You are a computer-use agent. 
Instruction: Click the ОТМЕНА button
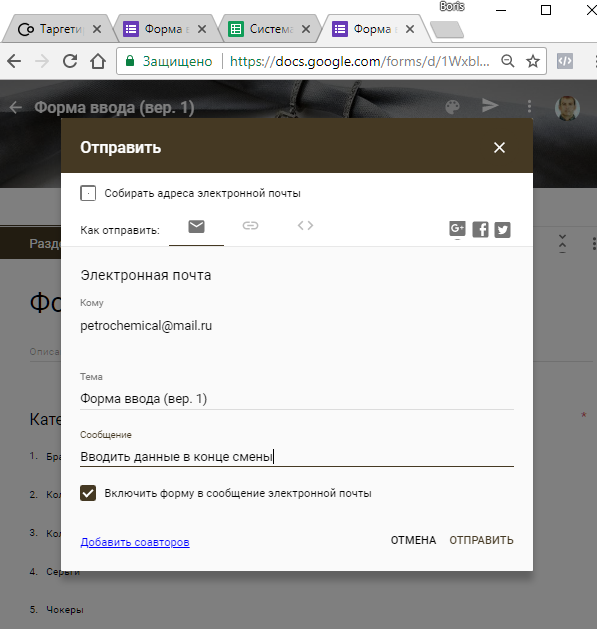coord(413,540)
